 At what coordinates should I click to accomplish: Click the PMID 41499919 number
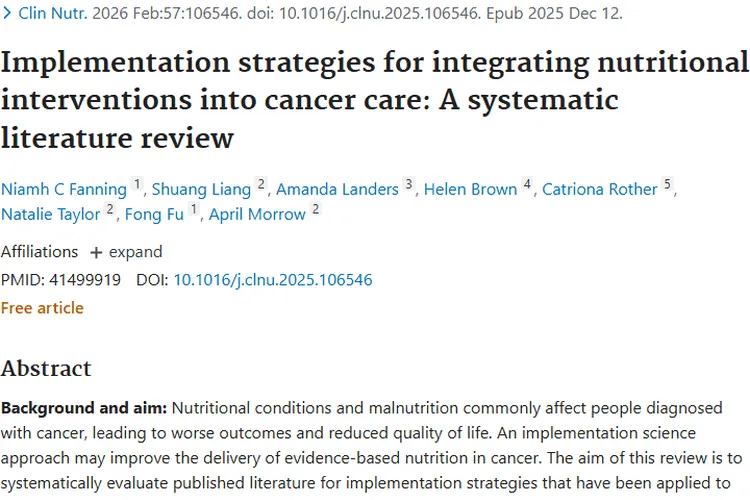pyautogui.click(x=83, y=280)
